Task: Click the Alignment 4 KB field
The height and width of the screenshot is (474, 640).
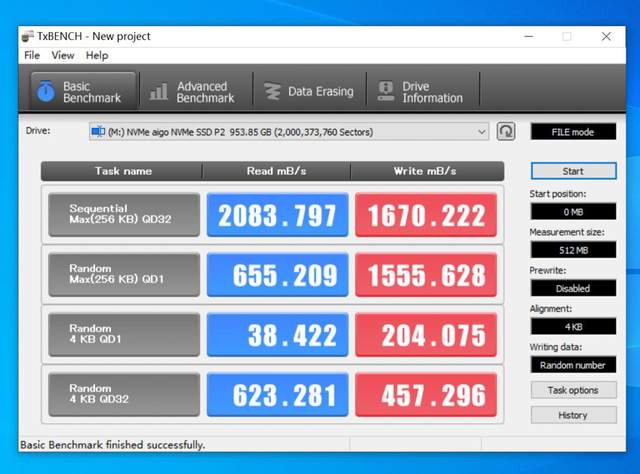Action: 573,327
